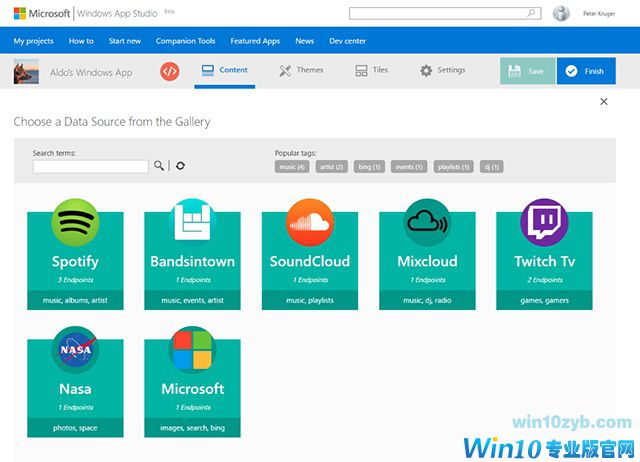Filter by music (4) tag
The height and width of the screenshot is (462, 640).
(x=292, y=167)
